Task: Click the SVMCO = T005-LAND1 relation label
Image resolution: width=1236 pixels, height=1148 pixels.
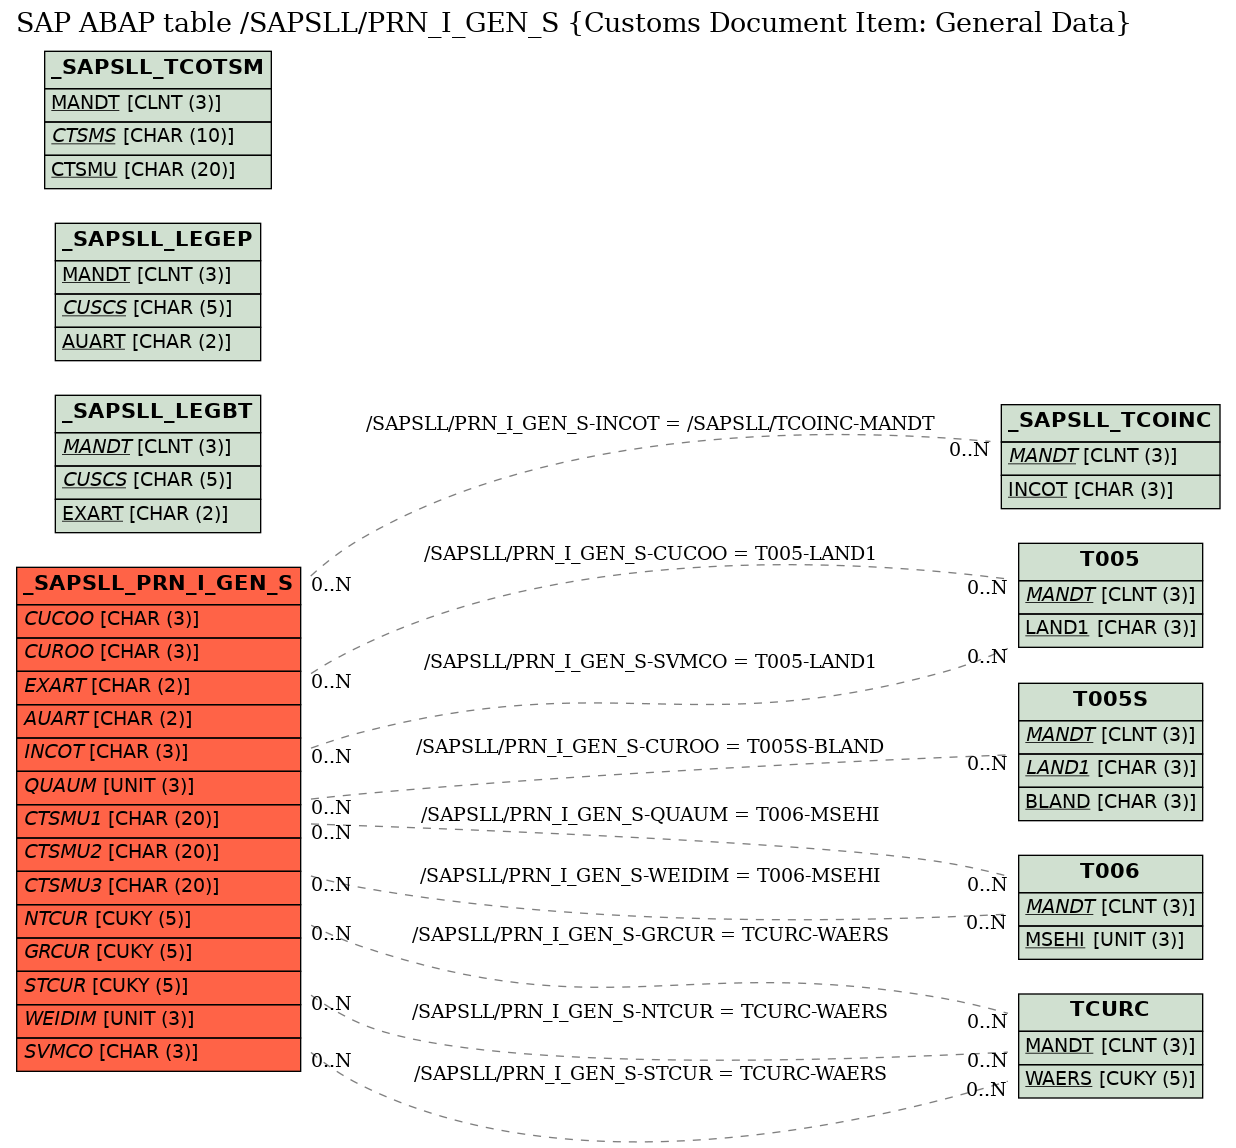Action: 650,662
